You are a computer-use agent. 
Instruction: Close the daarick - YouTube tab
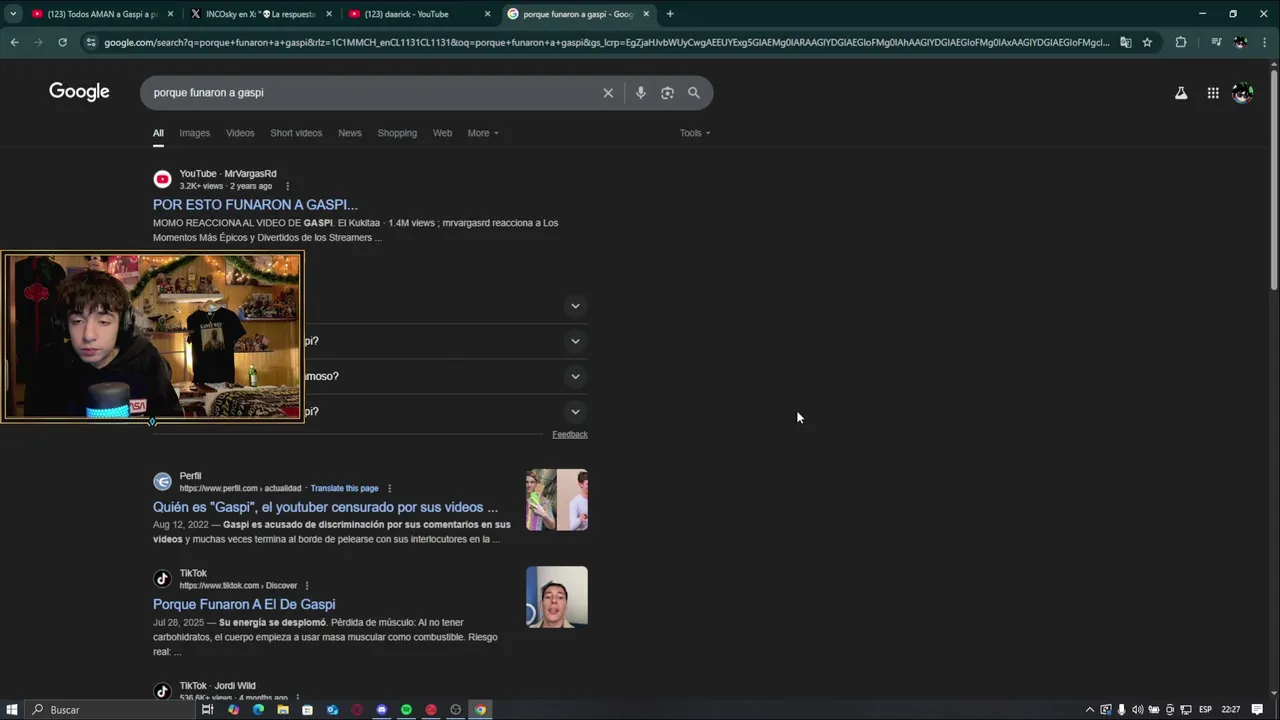pos(488,14)
